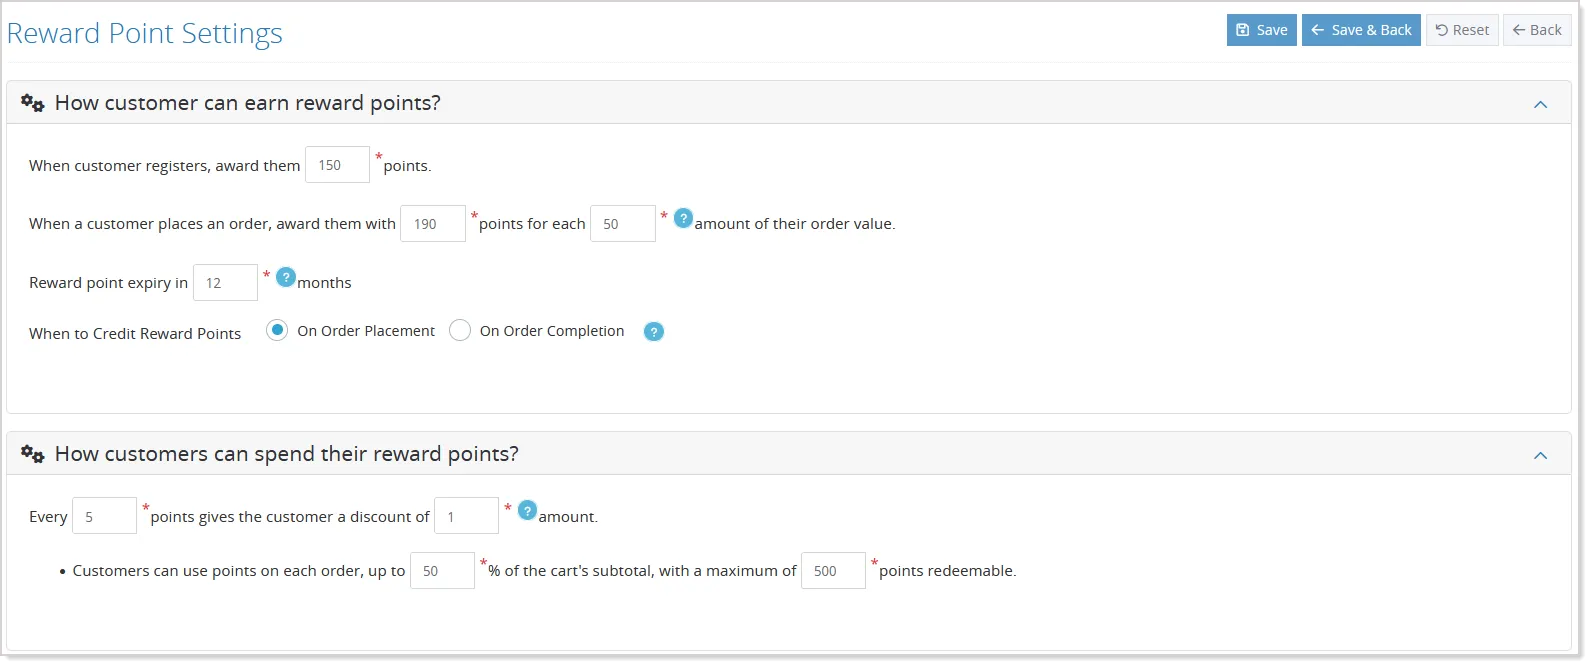Focus the reward point expiry months field
Image resolution: width=1590 pixels, height=666 pixels.
225,283
